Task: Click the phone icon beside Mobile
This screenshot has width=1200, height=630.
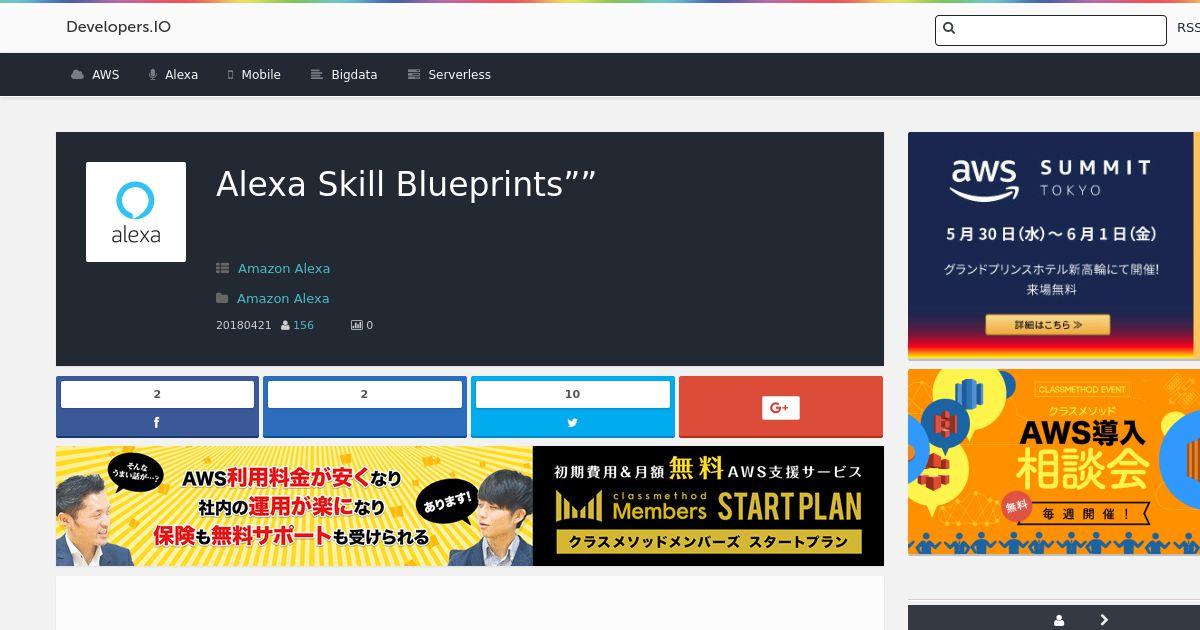Action: (x=230, y=75)
